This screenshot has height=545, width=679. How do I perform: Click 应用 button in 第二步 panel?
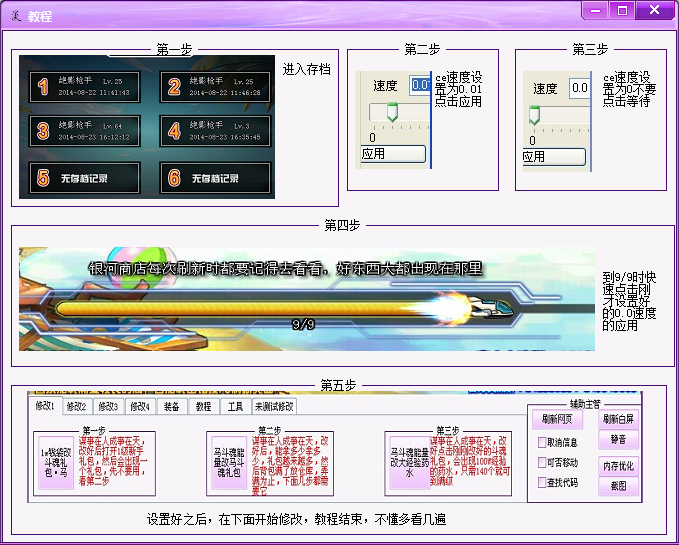coord(393,154)
